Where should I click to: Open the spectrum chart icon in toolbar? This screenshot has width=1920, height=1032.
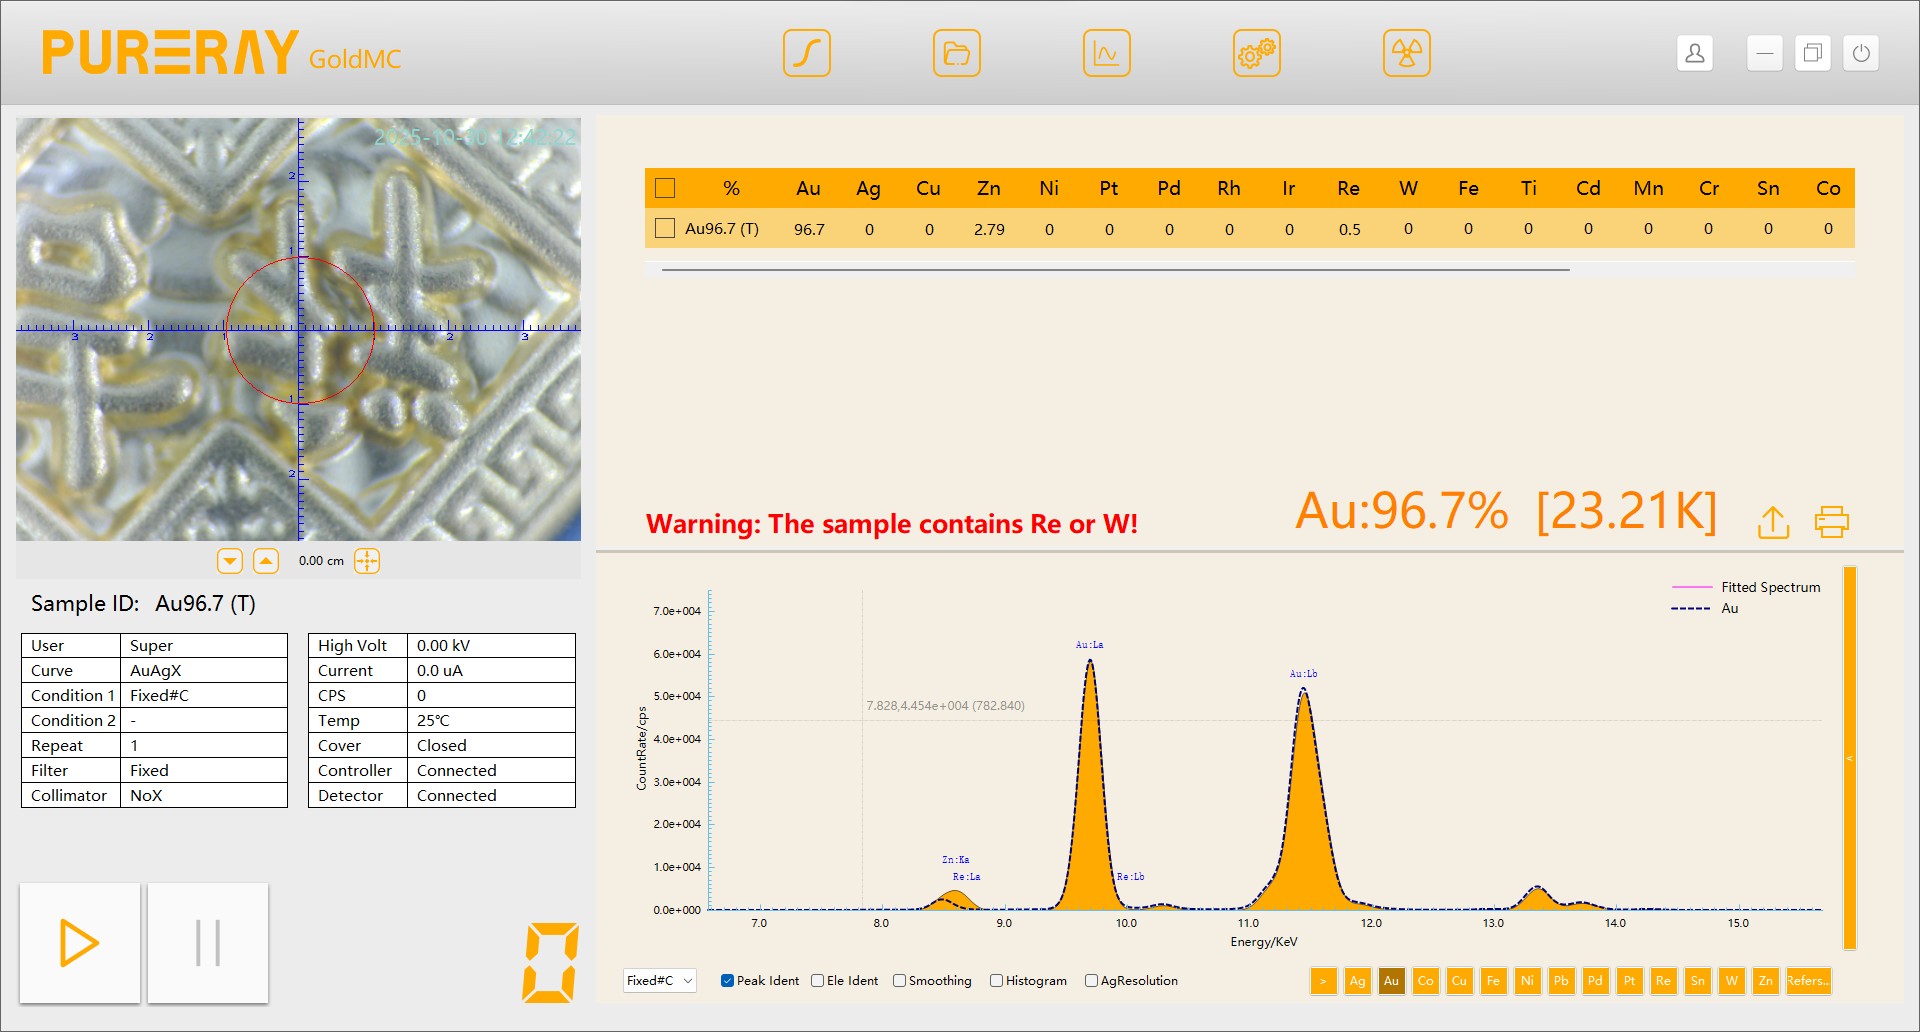[1106, 53]
